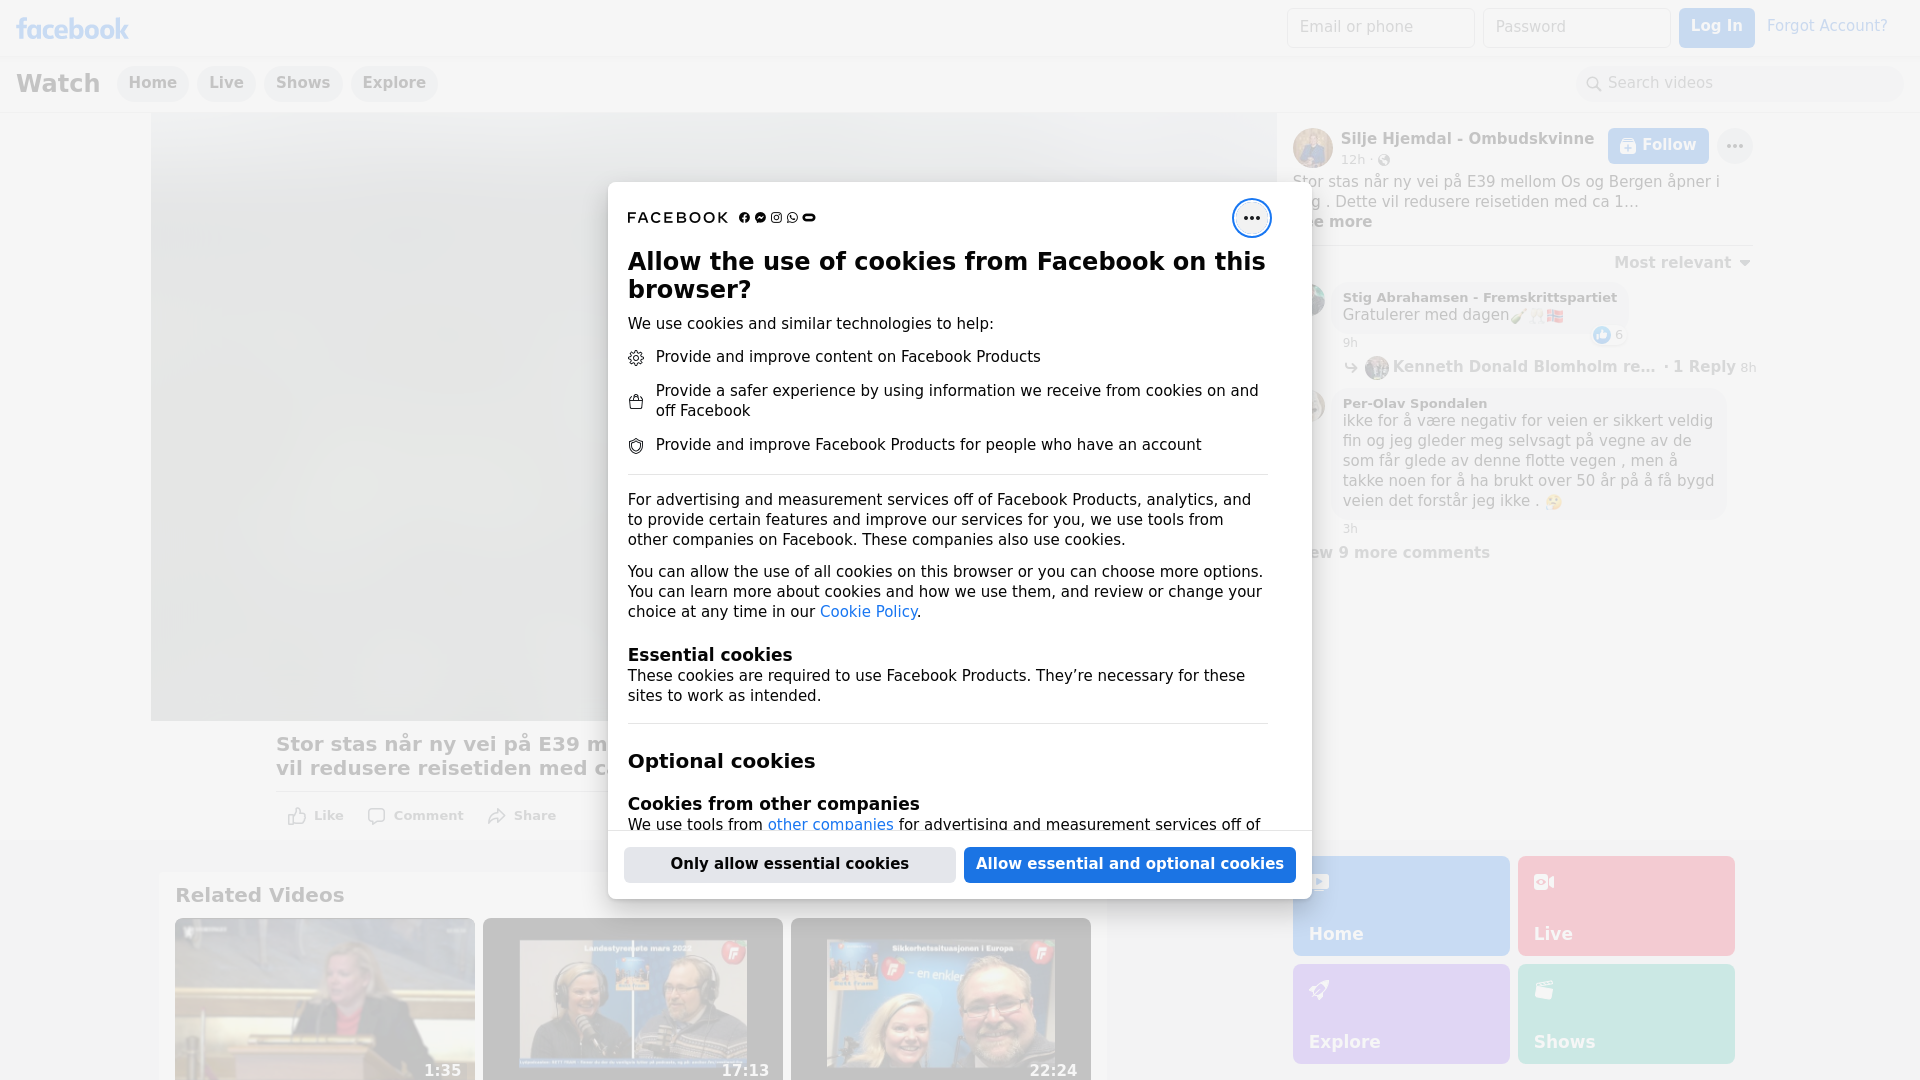Click the Comment speech bubble icon
This screenshot has height=1080, width=1920.
point(376,816)
